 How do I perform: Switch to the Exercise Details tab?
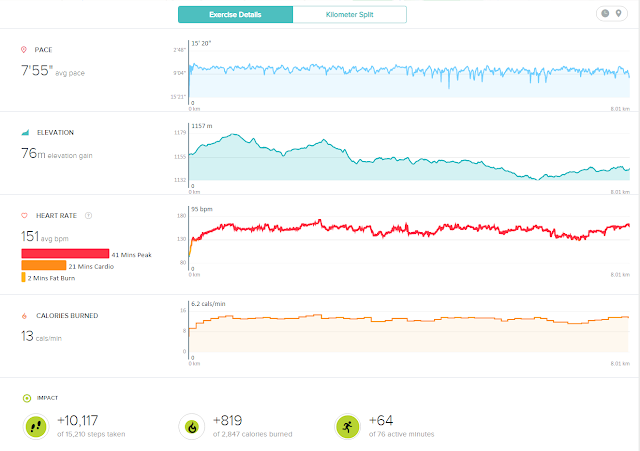point(236,15)
